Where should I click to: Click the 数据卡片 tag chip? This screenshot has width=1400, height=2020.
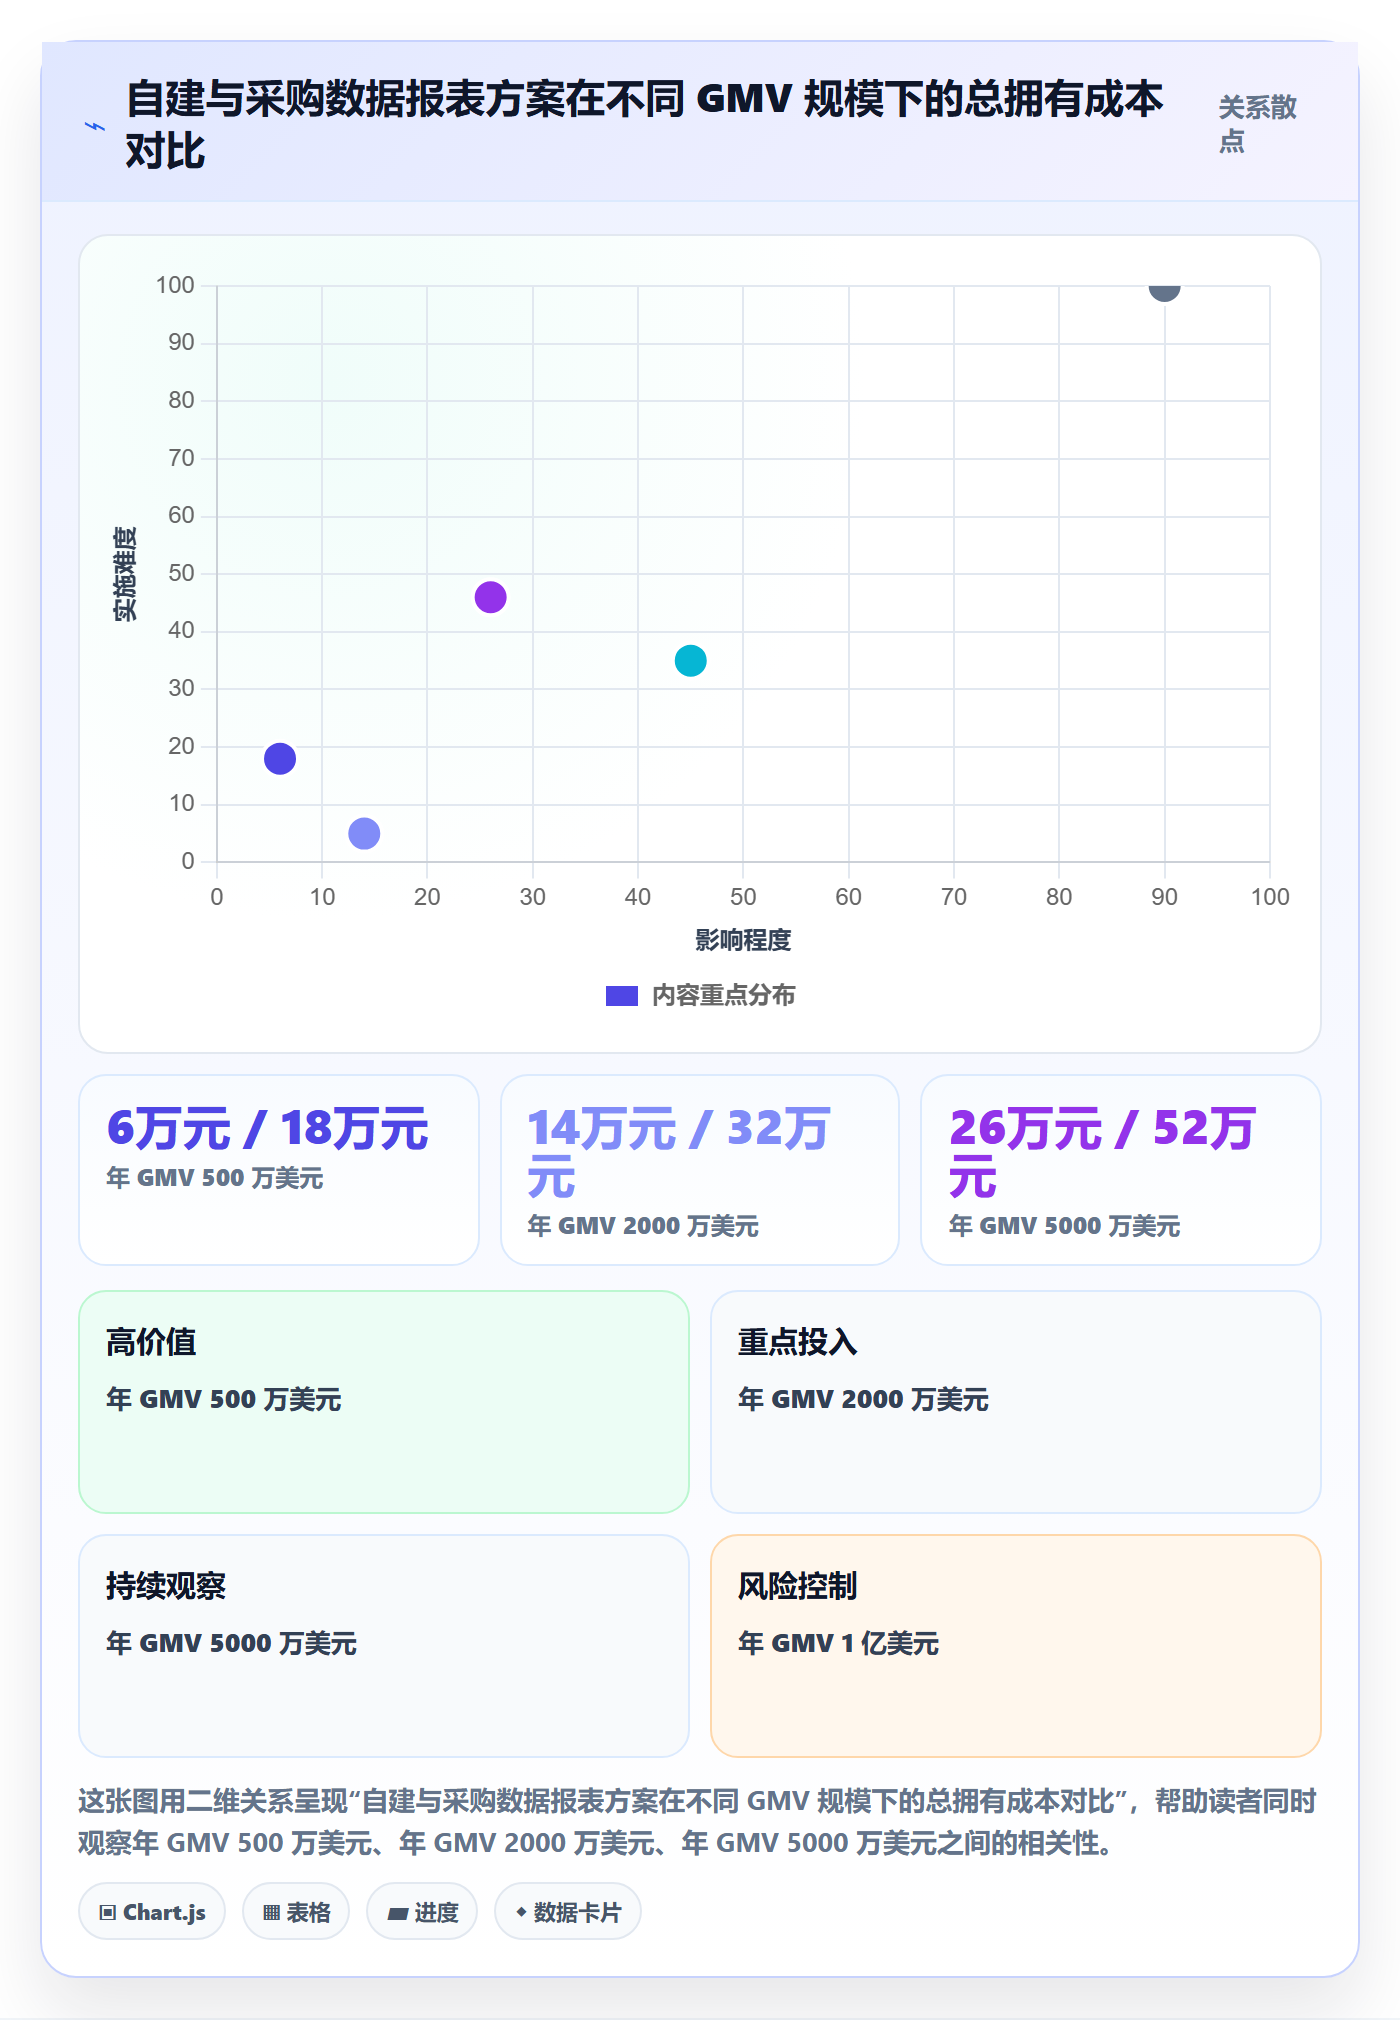568,1912
